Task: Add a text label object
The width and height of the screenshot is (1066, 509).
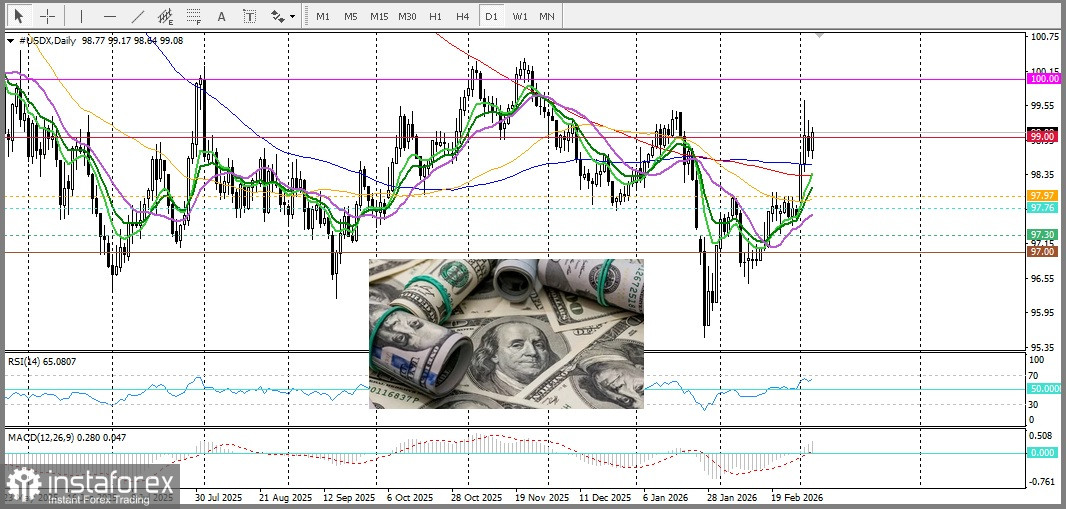Action: 249,16
